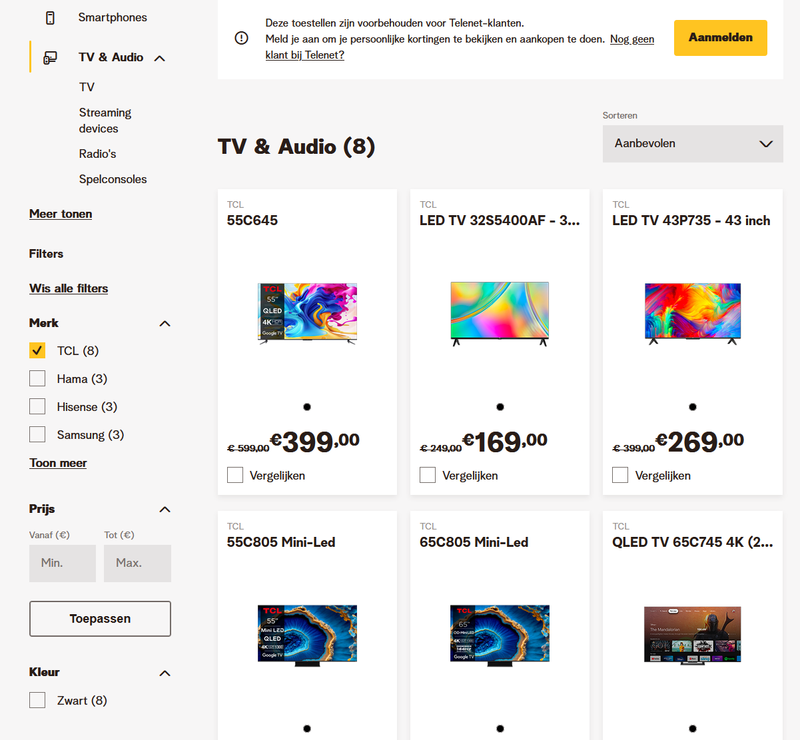Click the warning info icon in banner
This screenshot has width=800, height=740.
tap(241, 38)
